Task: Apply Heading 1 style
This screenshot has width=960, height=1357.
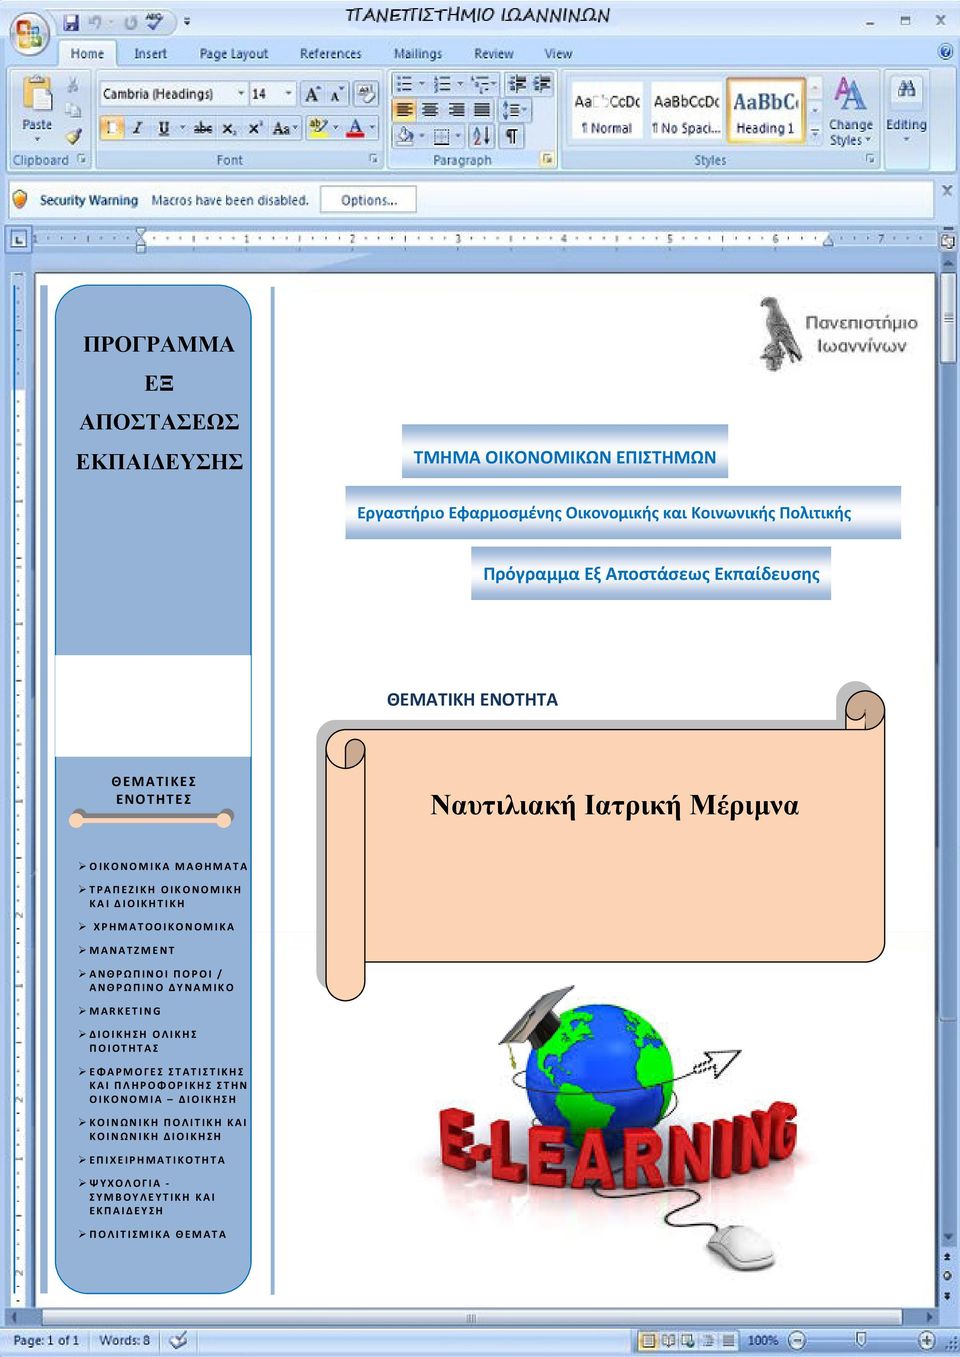Action: point(765,113)
